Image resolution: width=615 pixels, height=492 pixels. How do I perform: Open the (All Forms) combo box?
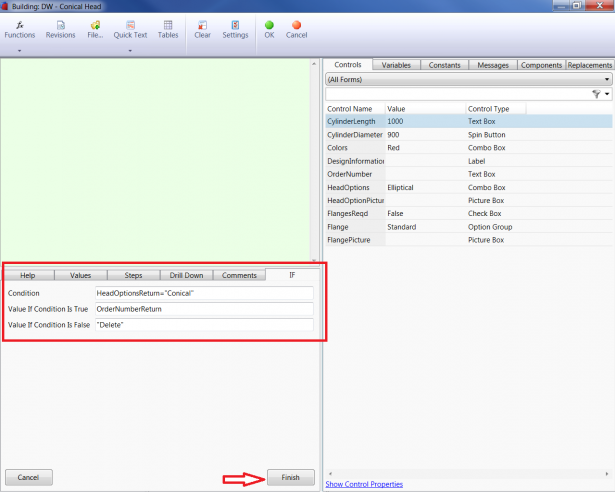click(468, 78)
